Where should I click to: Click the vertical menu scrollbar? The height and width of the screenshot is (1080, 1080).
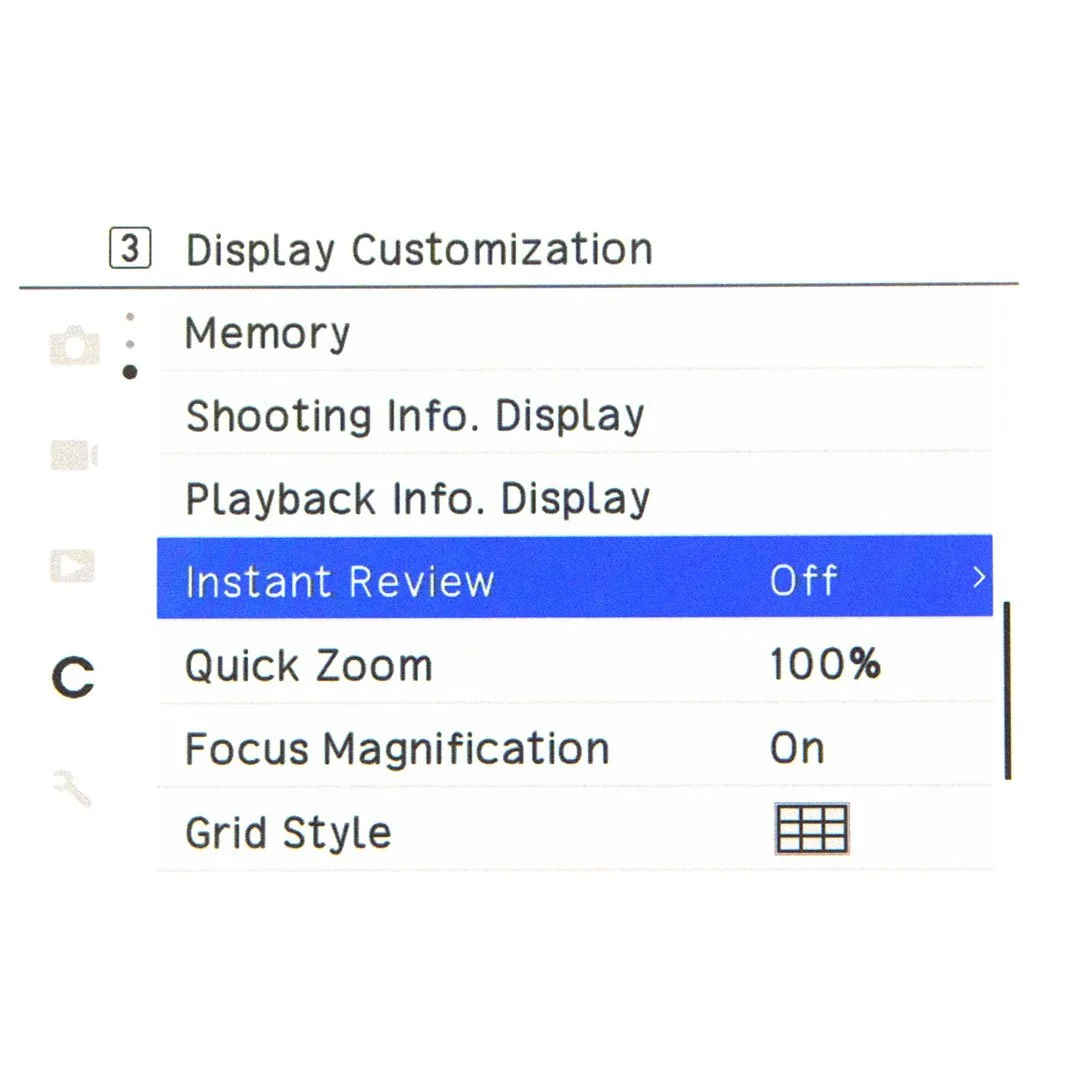pyautogui.click(x=1008, y=690)
